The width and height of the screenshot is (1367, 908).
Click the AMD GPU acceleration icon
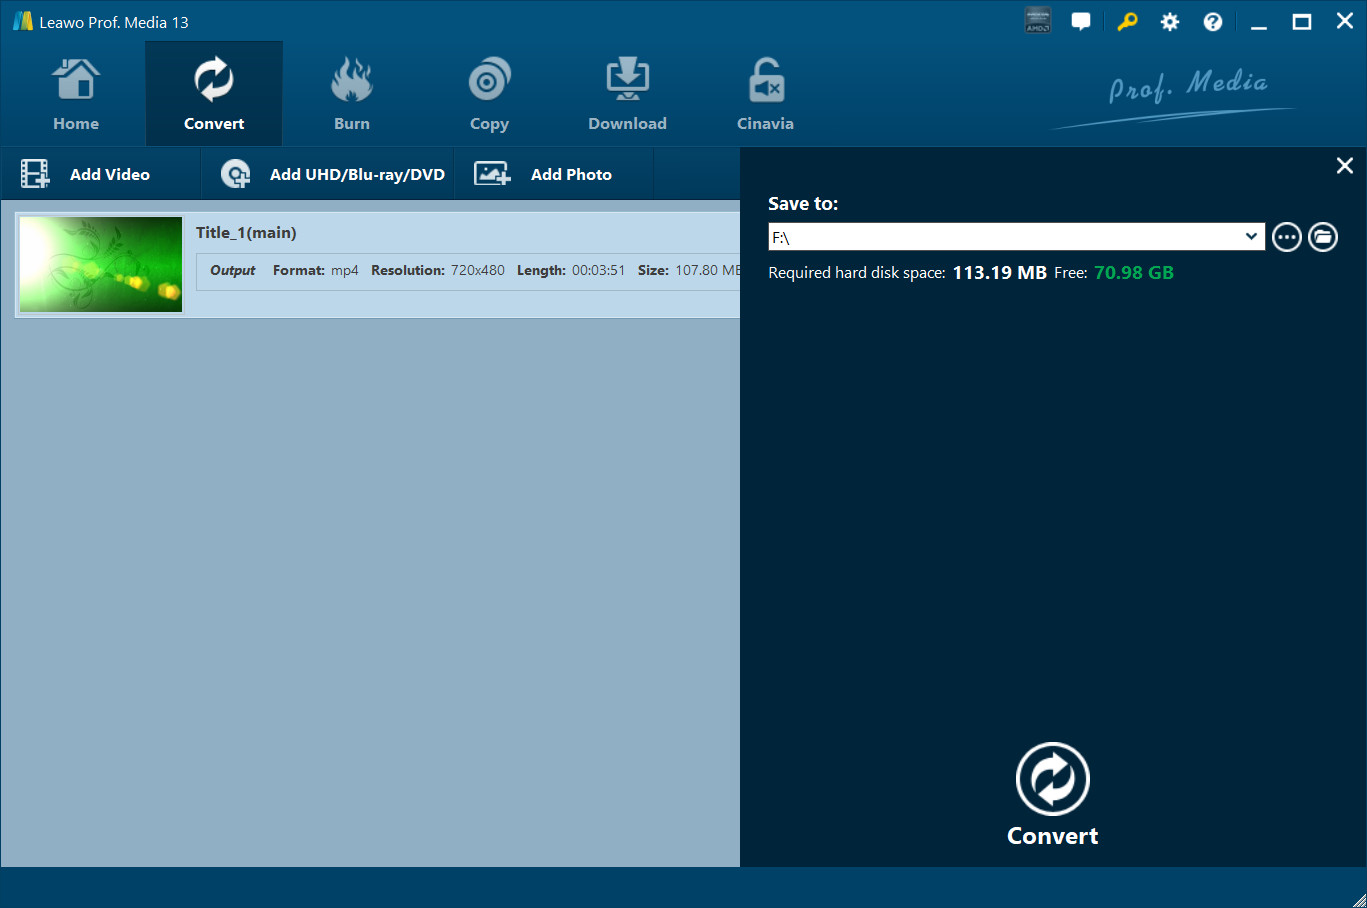[1037, 21]
